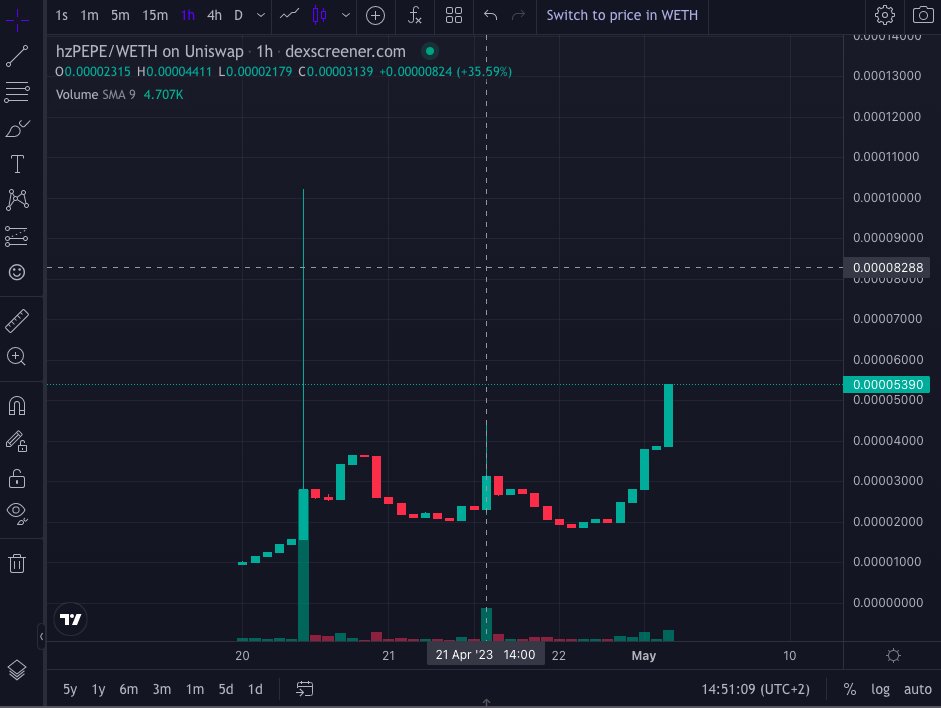Screen dimensions: 941x708
Task: Click the compare or add symbol button
Action: 376,16
